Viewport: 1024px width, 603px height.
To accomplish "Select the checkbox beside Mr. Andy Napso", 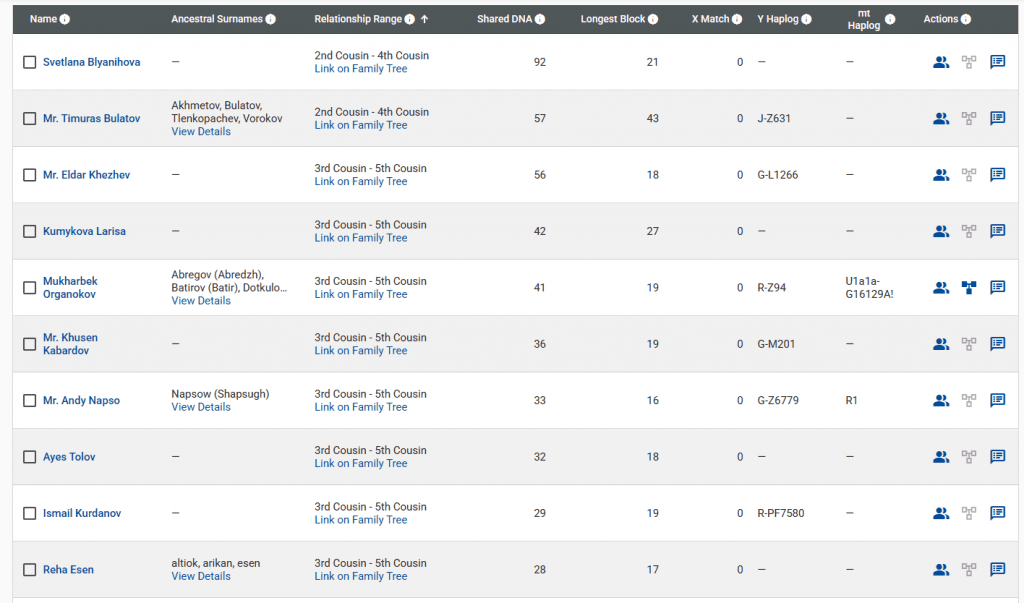I will [x=29, y=400].
